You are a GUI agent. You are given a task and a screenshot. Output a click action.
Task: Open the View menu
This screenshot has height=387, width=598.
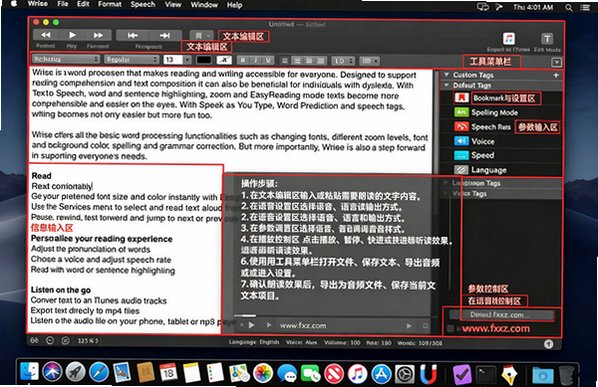(x=173, y=5)
